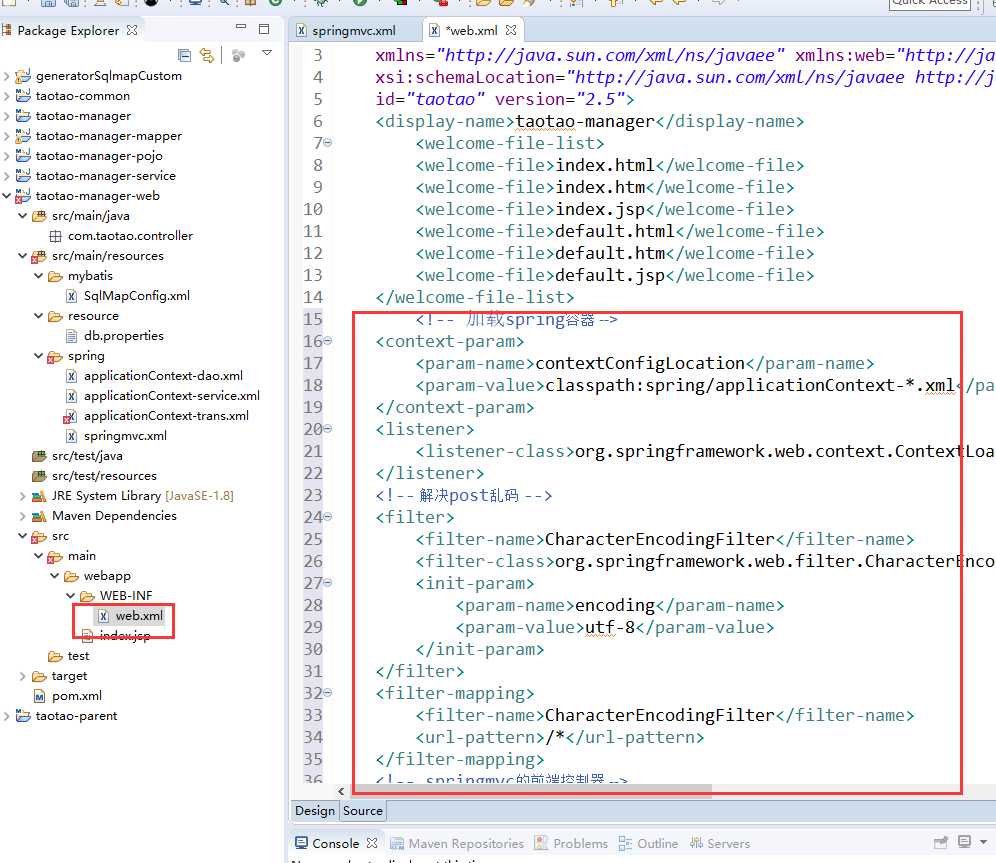Click the grayed focus-on-task icon in Package Explorer
Viewport: 996px width, 863px height.
pos(239,56)
